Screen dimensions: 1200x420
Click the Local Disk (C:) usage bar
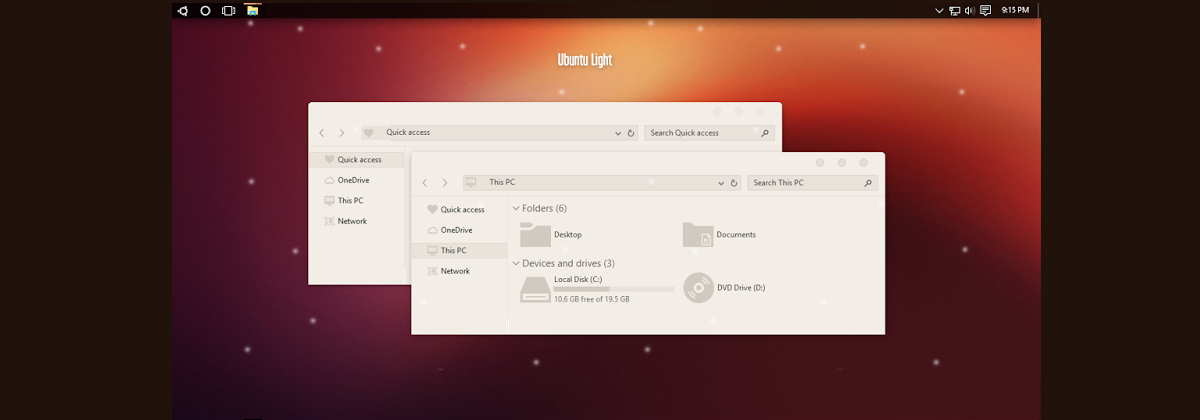tap(614, 289)
